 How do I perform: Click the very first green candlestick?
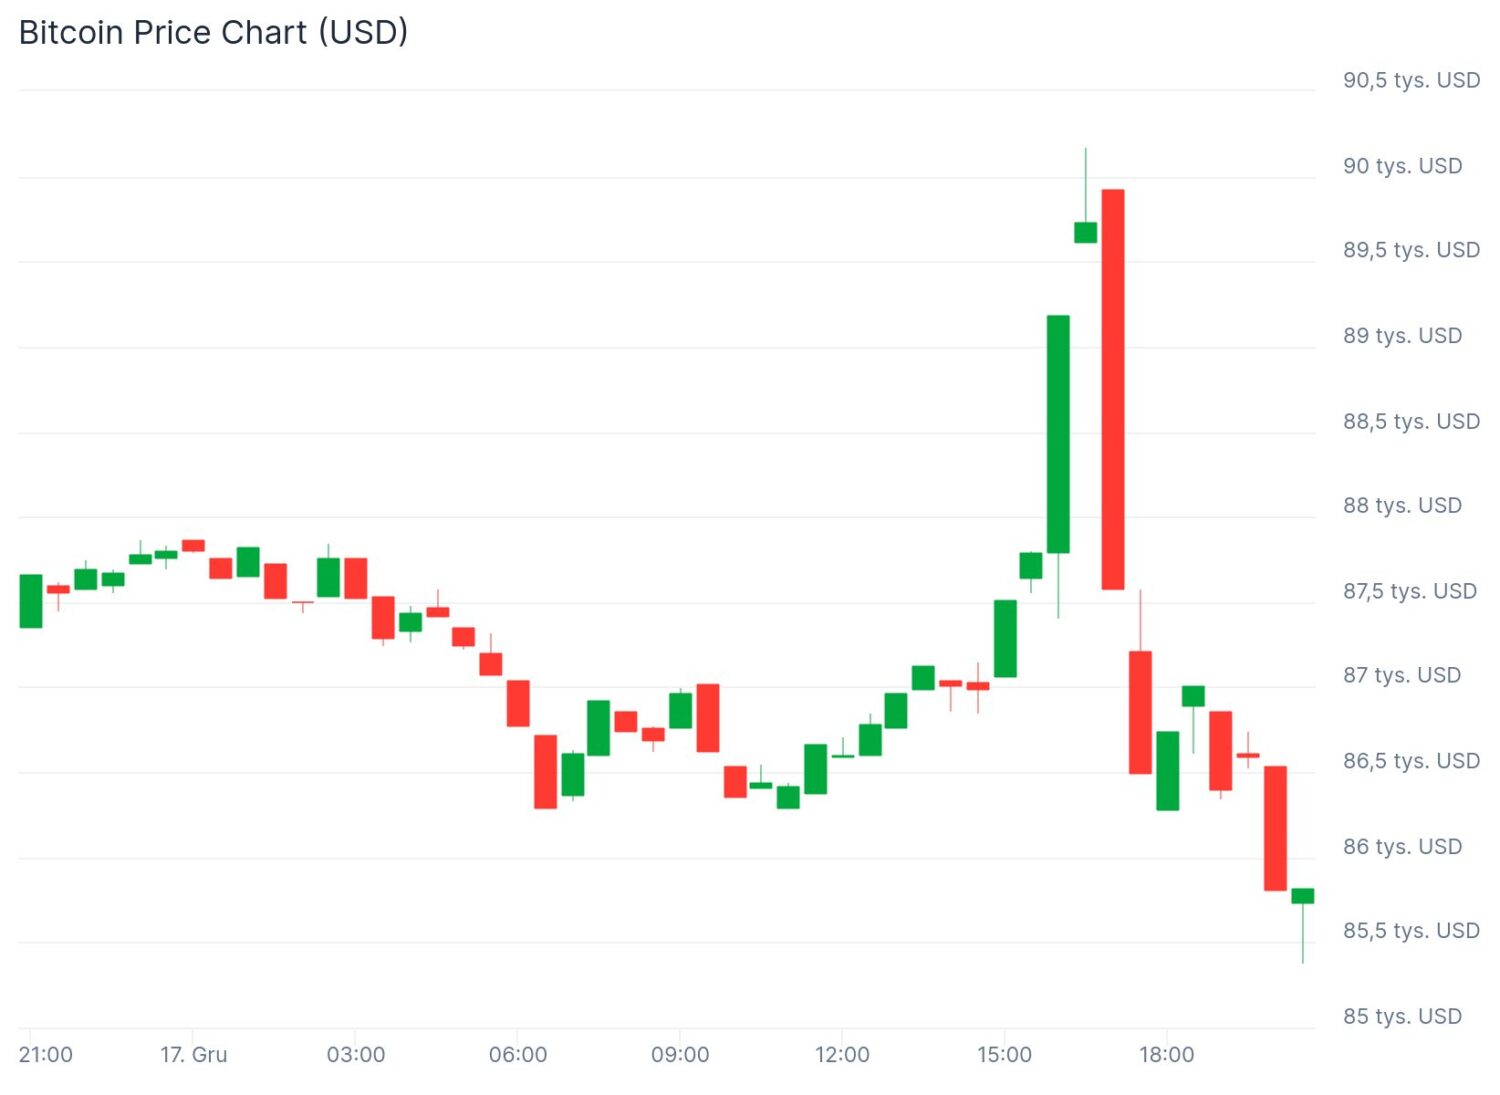pos(31,601)
